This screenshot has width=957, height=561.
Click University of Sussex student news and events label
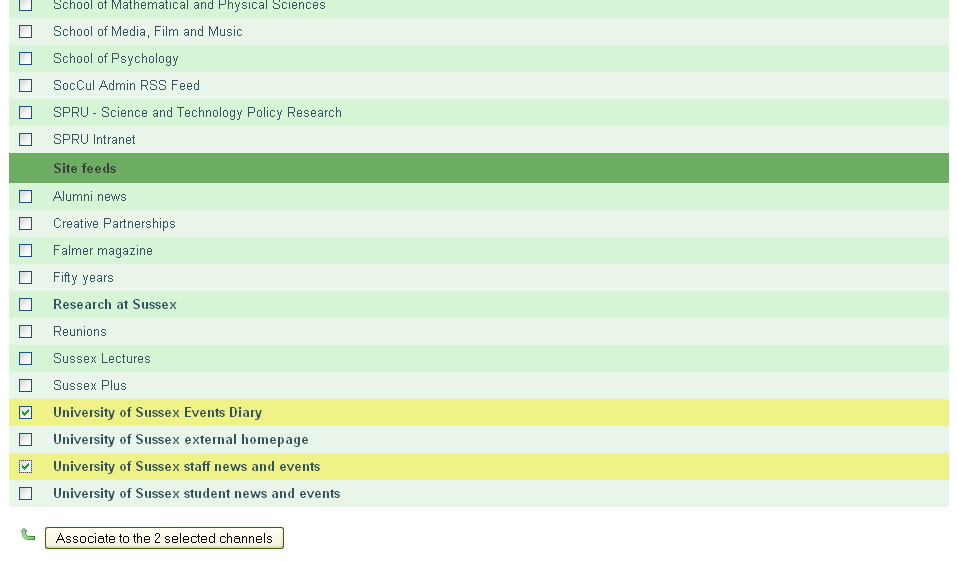[x=197, y=493]
